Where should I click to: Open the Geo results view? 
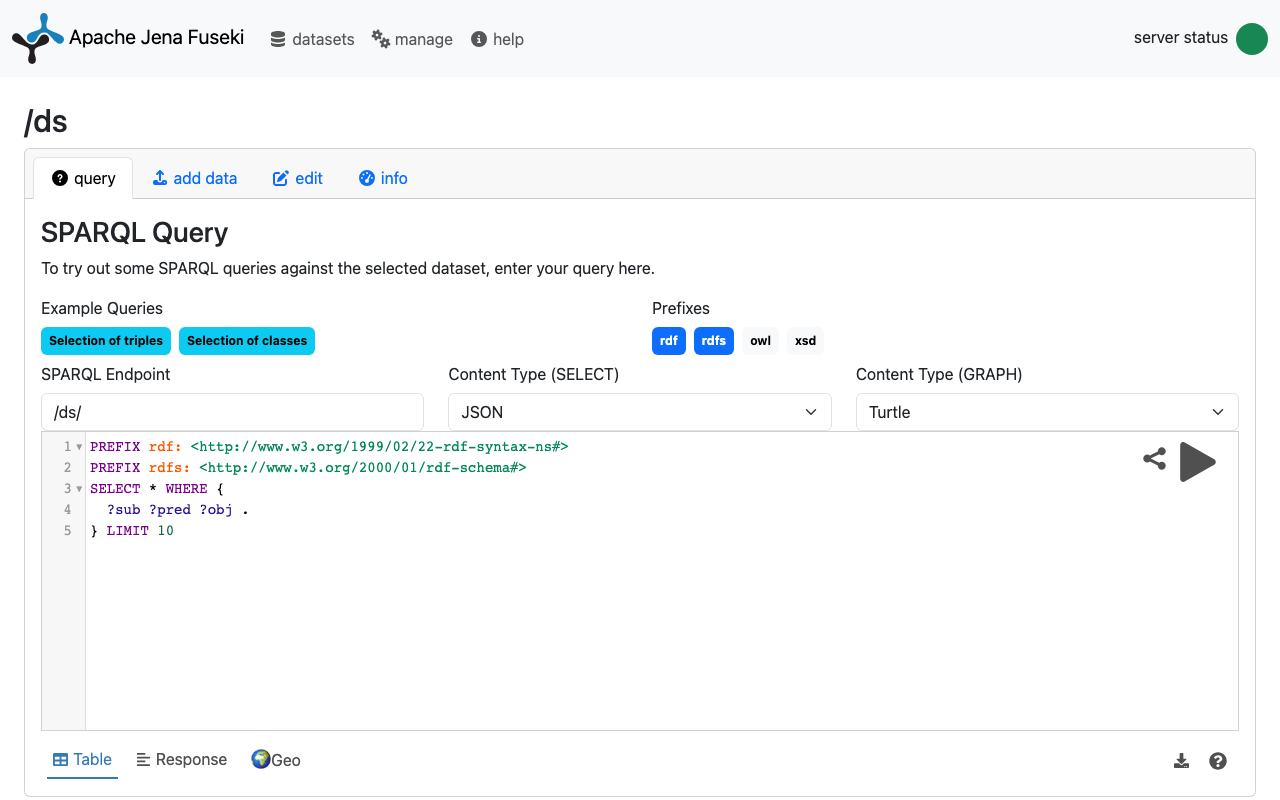[x=276, y=760]
